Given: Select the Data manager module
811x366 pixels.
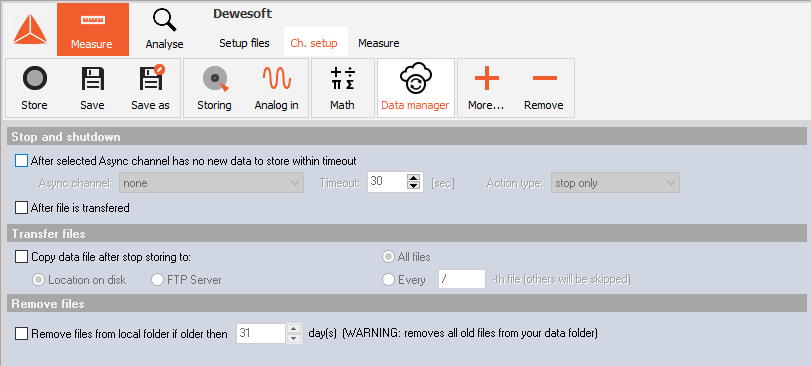Looking at the screenshot, I should point(415,88).
